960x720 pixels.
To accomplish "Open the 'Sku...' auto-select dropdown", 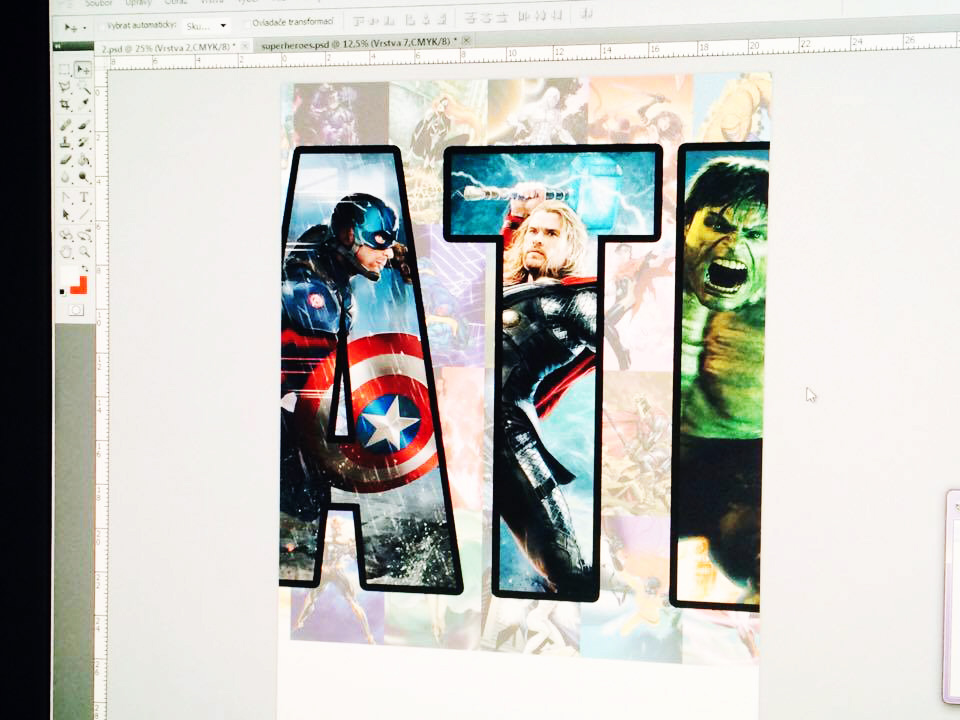I will tap(207, 26).
